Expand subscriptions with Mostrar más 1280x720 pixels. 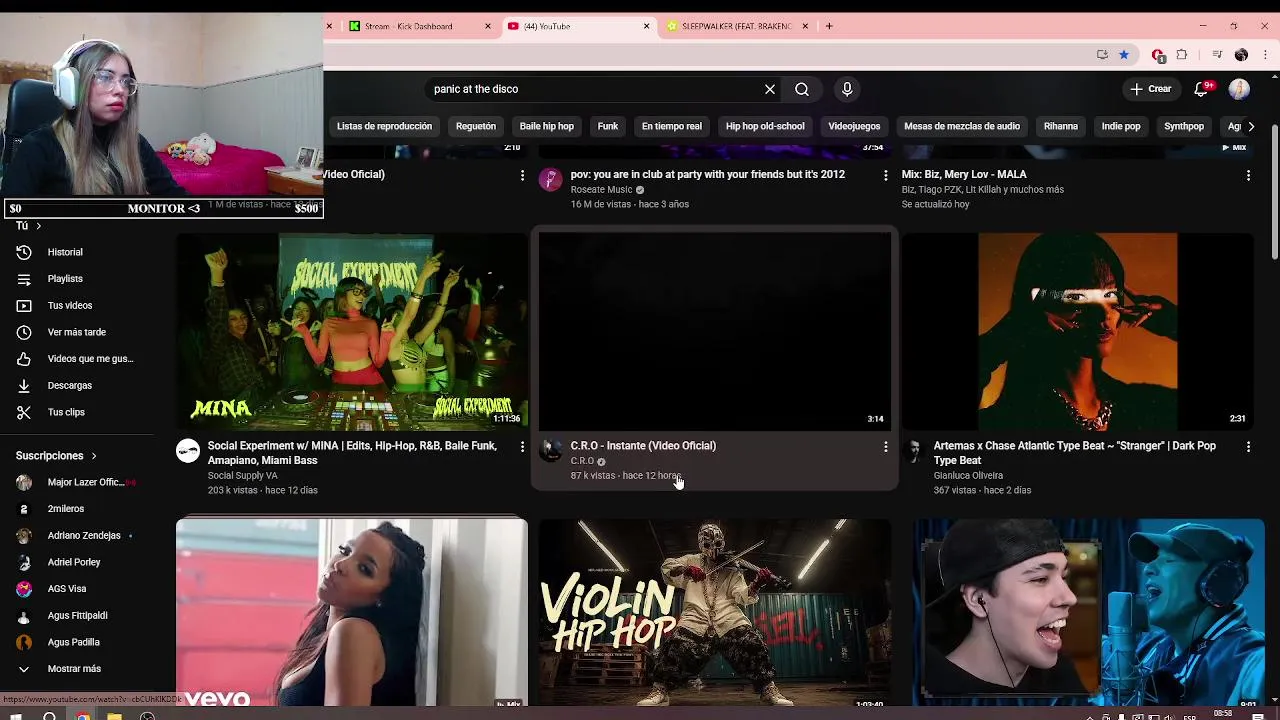click(x=74, y=669)
